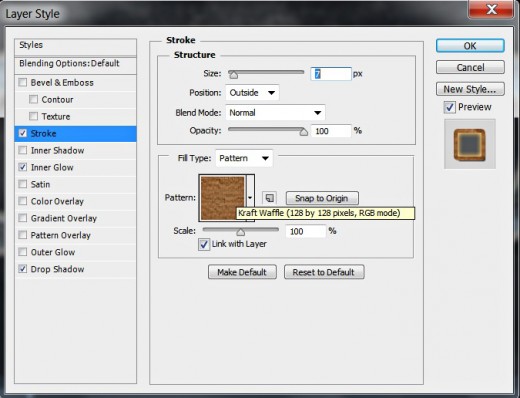Click the Opacity percent input field
This screenshot has height=398, width=520.
click(x=331, y=131)
